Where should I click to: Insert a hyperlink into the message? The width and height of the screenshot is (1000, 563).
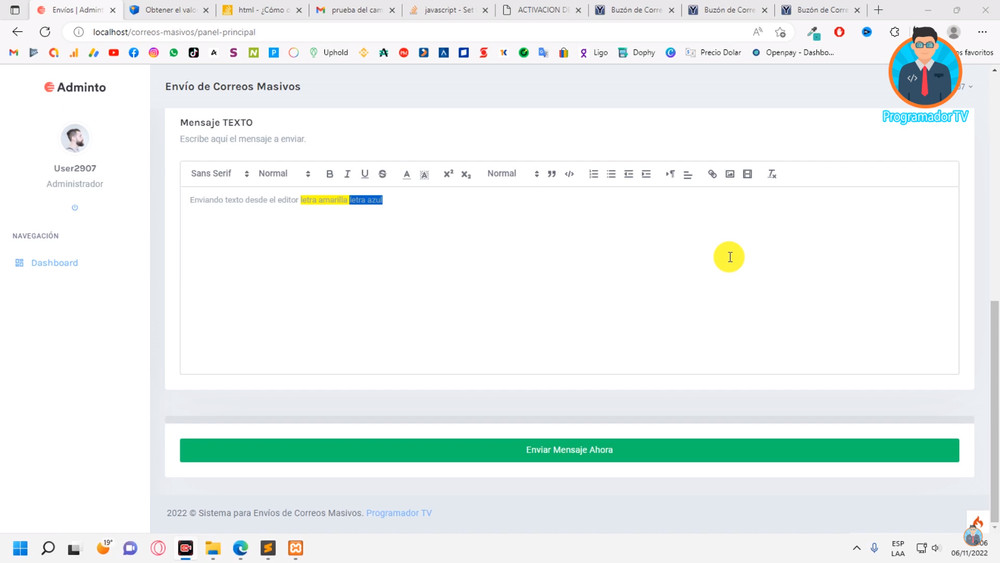point(712,174)
